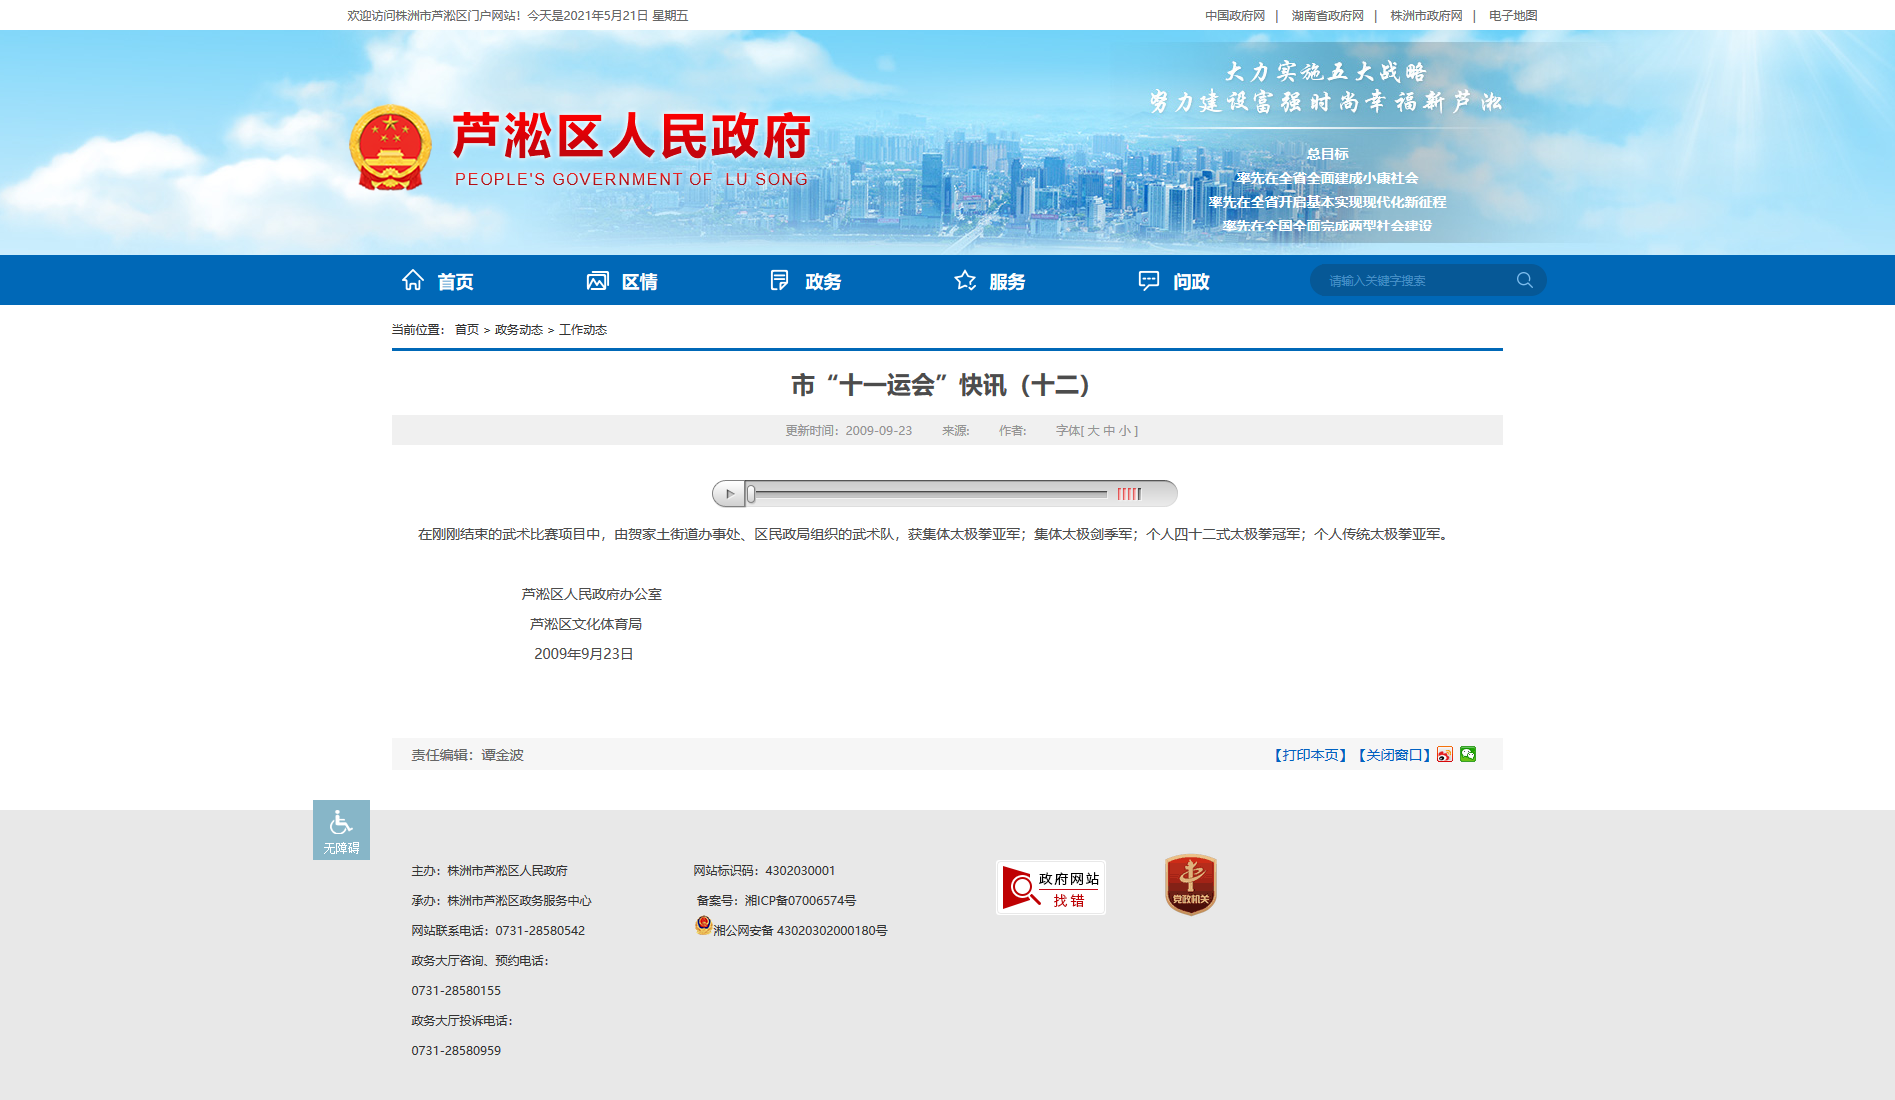
Task: Click the audio player volume bars
Action: (x=1129, y=493)
